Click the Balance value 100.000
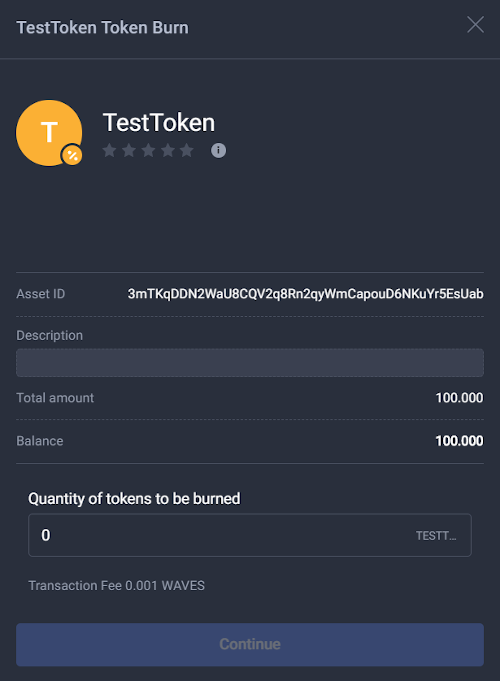The image size is (500, 681). [459, 441]
